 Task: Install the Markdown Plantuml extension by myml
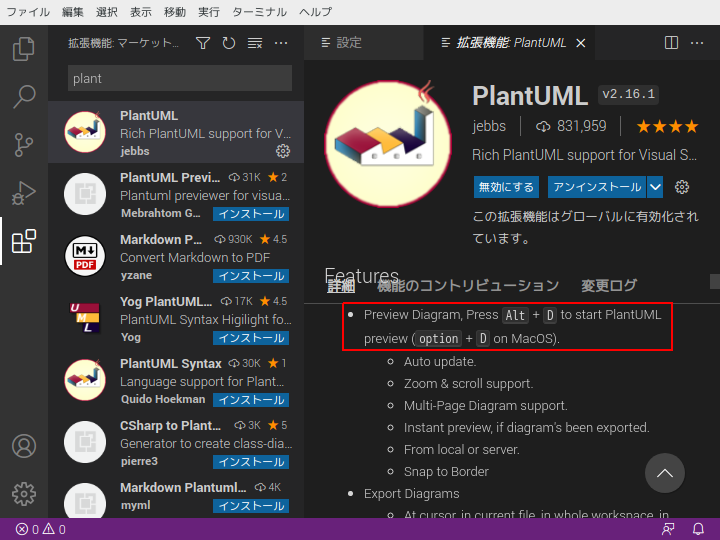pyautogui.click(x=251, y=506)
